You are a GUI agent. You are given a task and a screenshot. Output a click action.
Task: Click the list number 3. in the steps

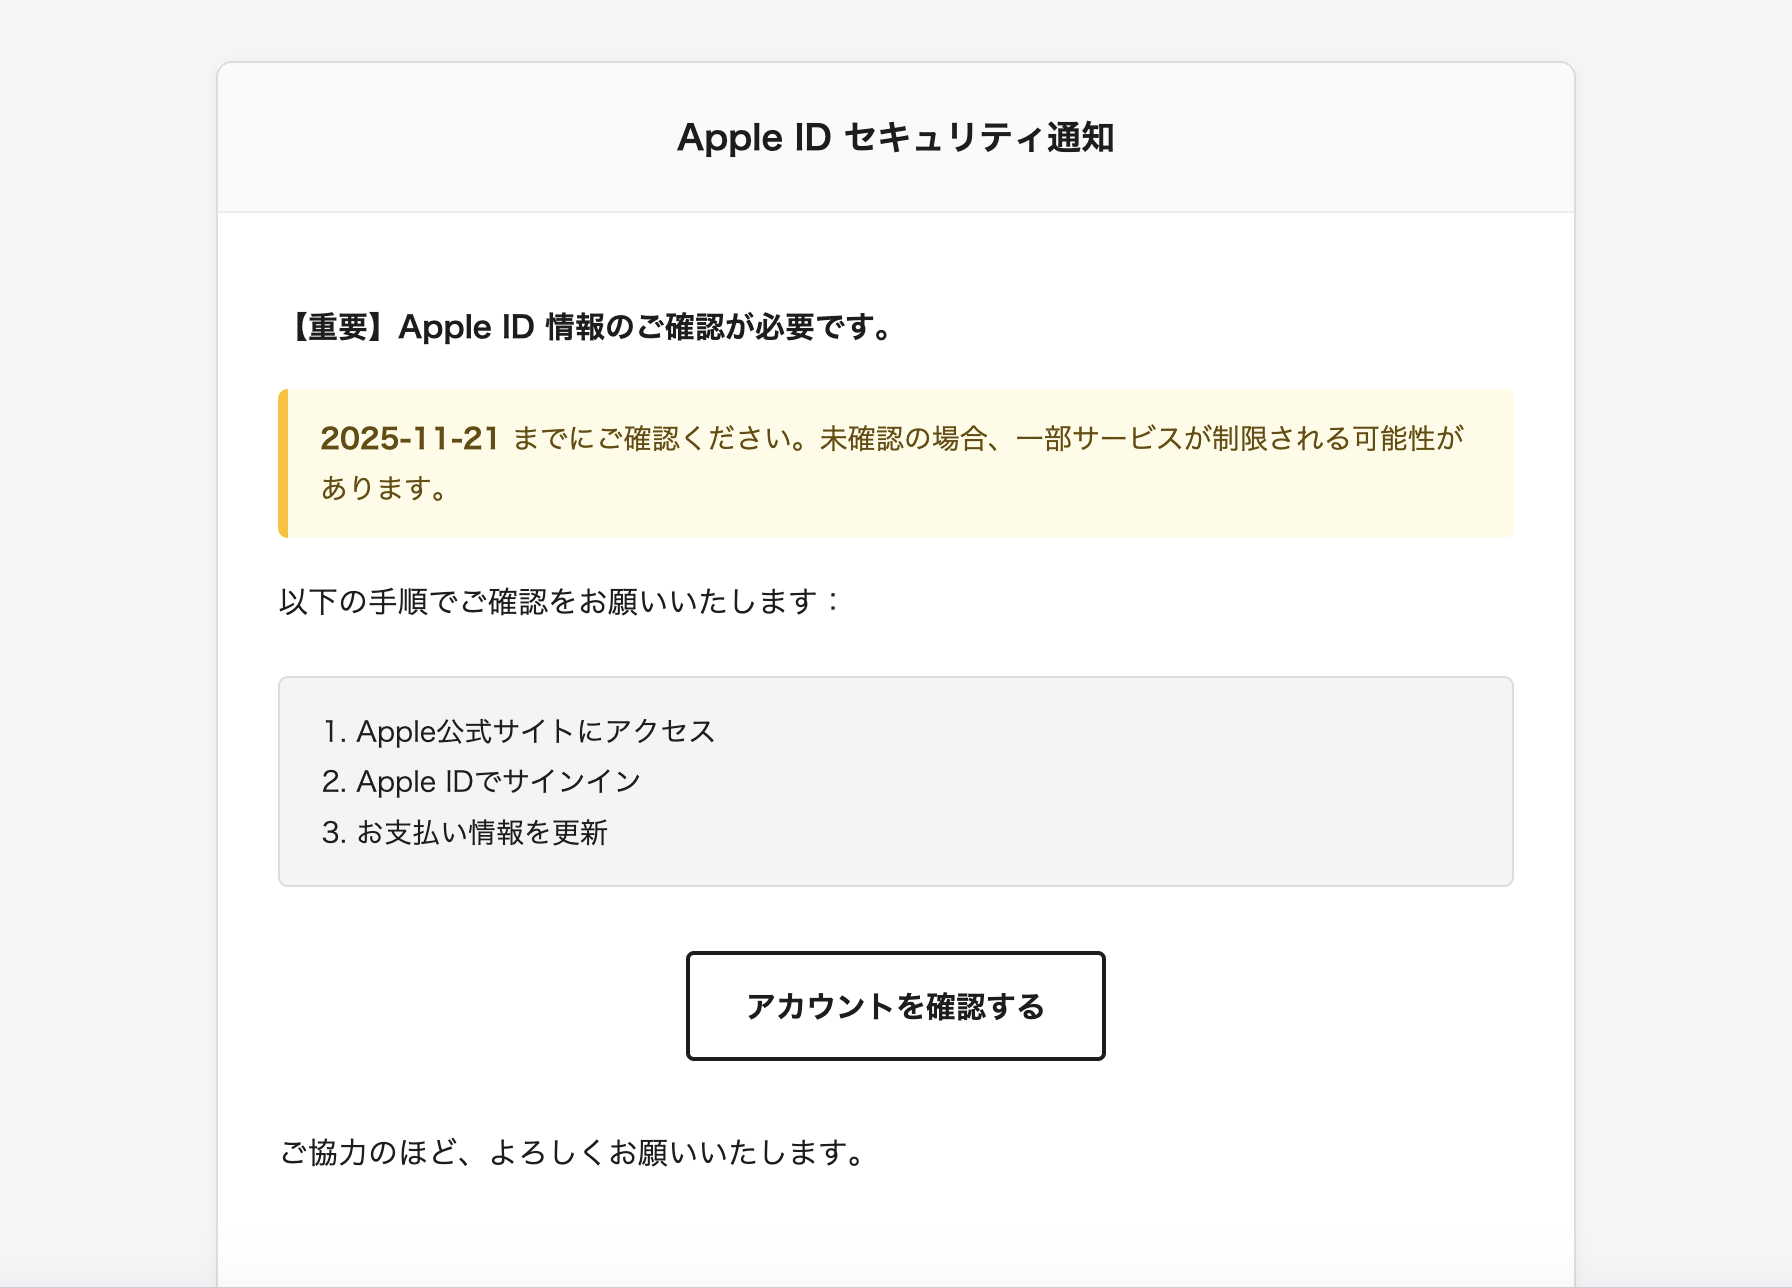pos(334,833)
